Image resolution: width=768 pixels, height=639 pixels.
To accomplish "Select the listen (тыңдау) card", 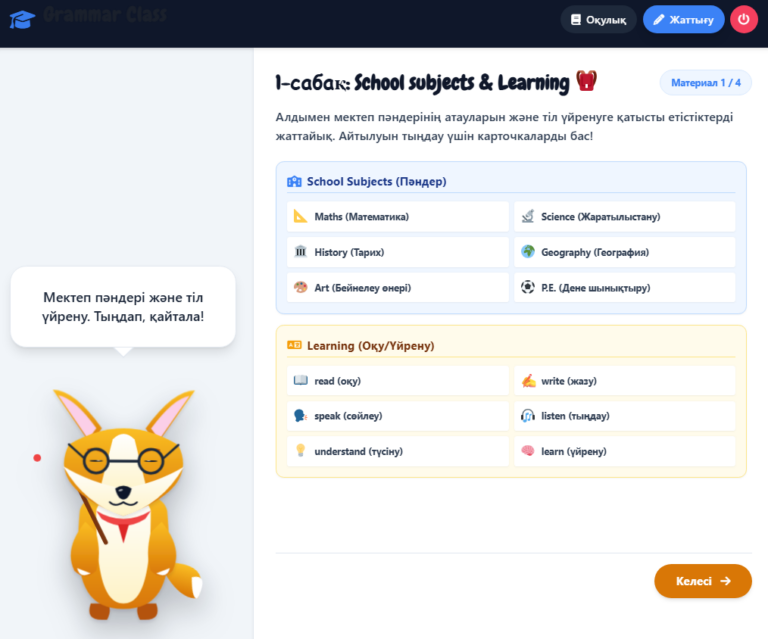I will [x=624, y=416].
